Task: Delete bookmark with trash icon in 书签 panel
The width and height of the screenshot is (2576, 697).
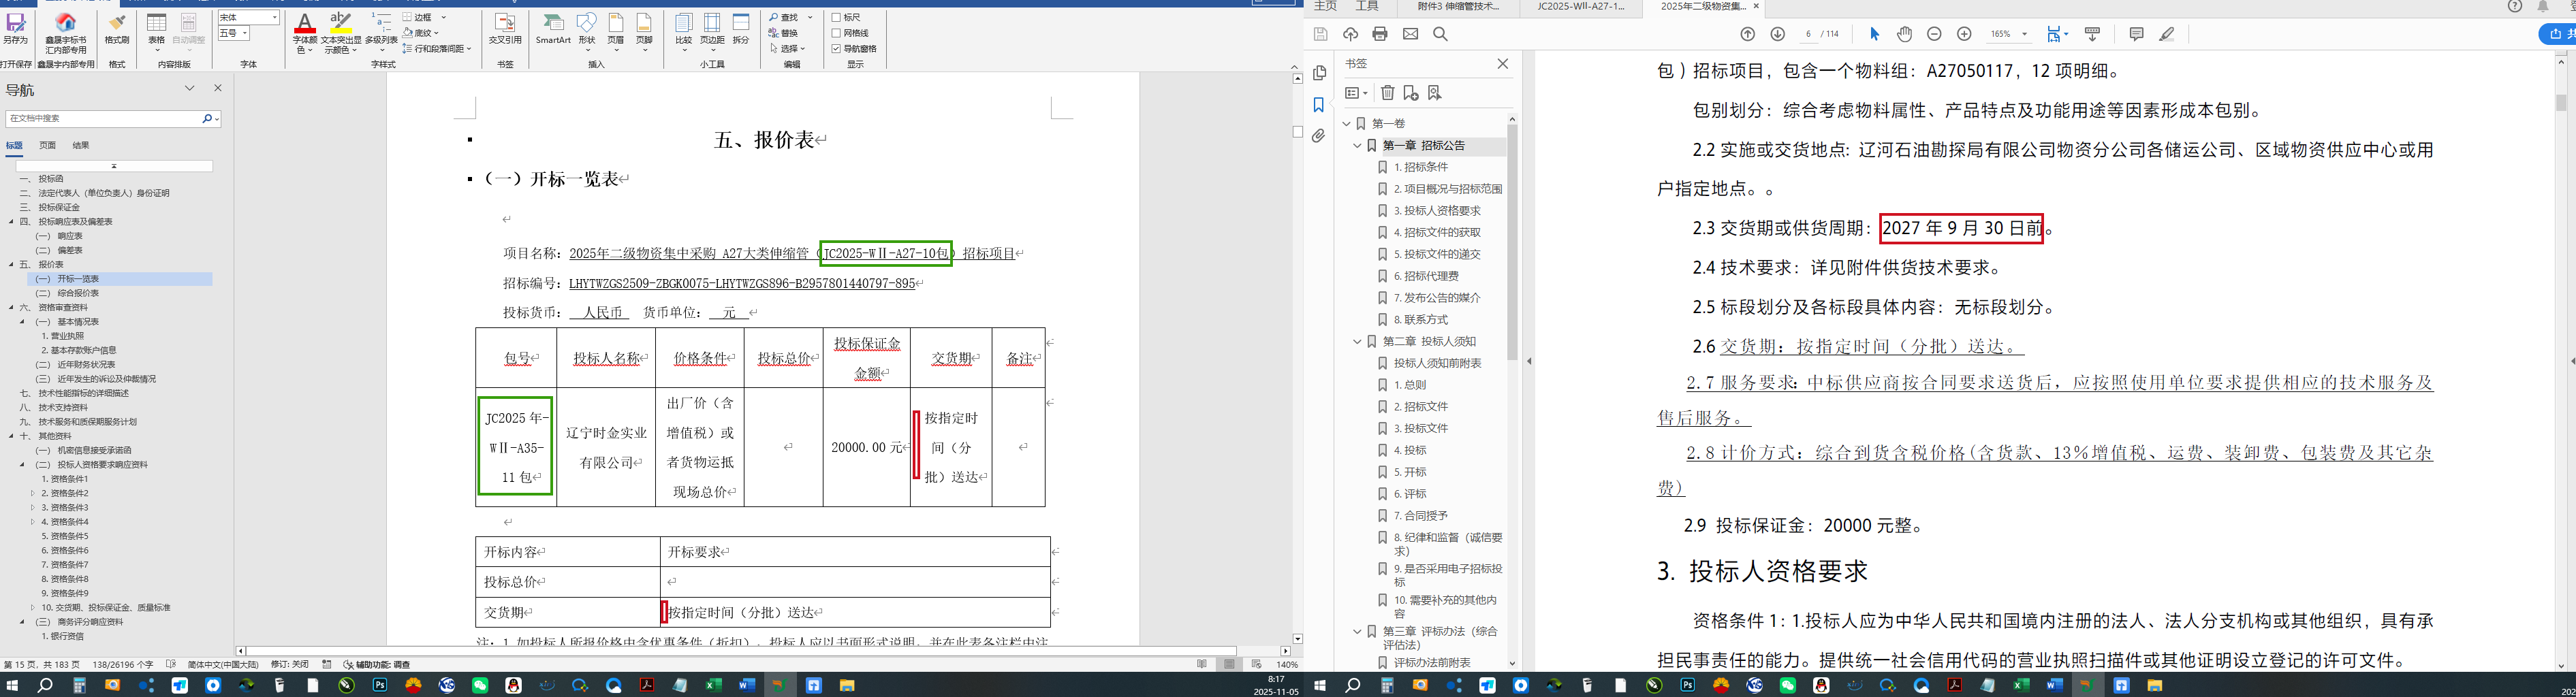Action: pyautogui.click(x=1388, y=93)
